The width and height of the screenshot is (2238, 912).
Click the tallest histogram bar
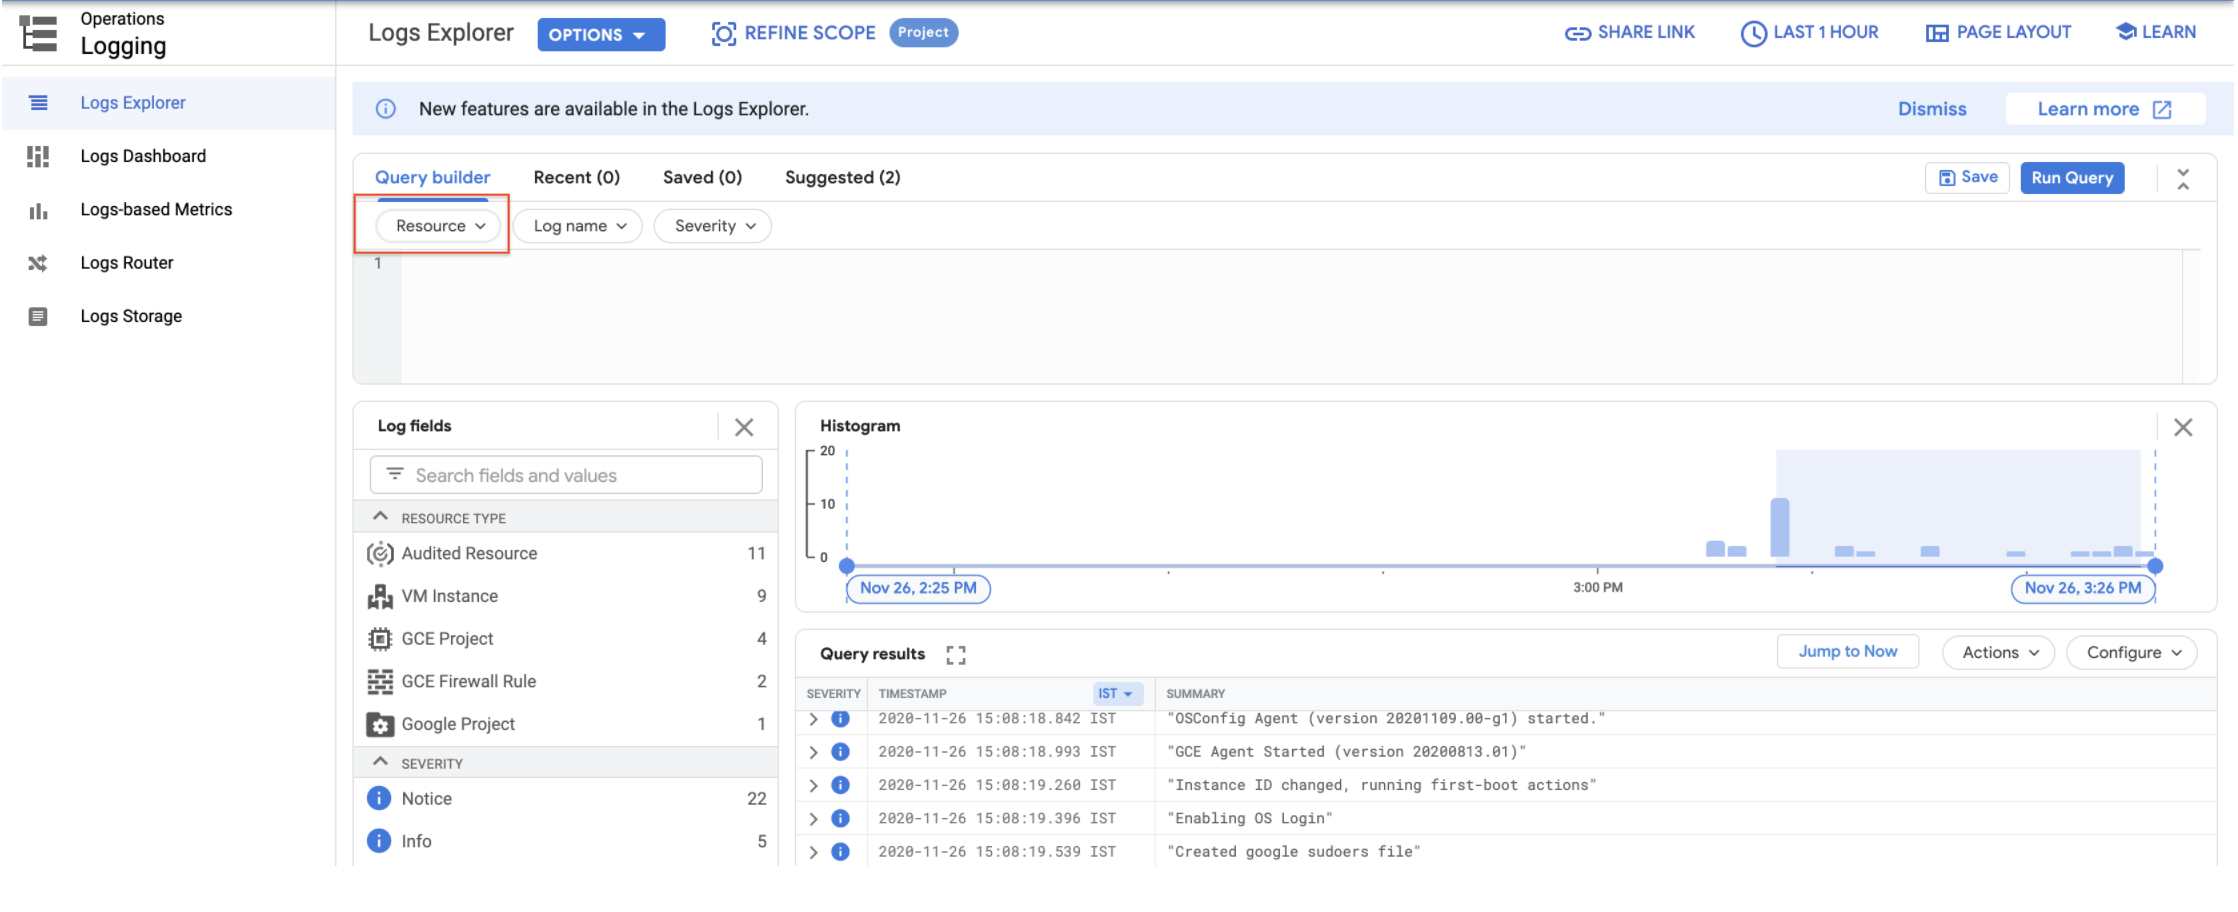point(1780,527)
